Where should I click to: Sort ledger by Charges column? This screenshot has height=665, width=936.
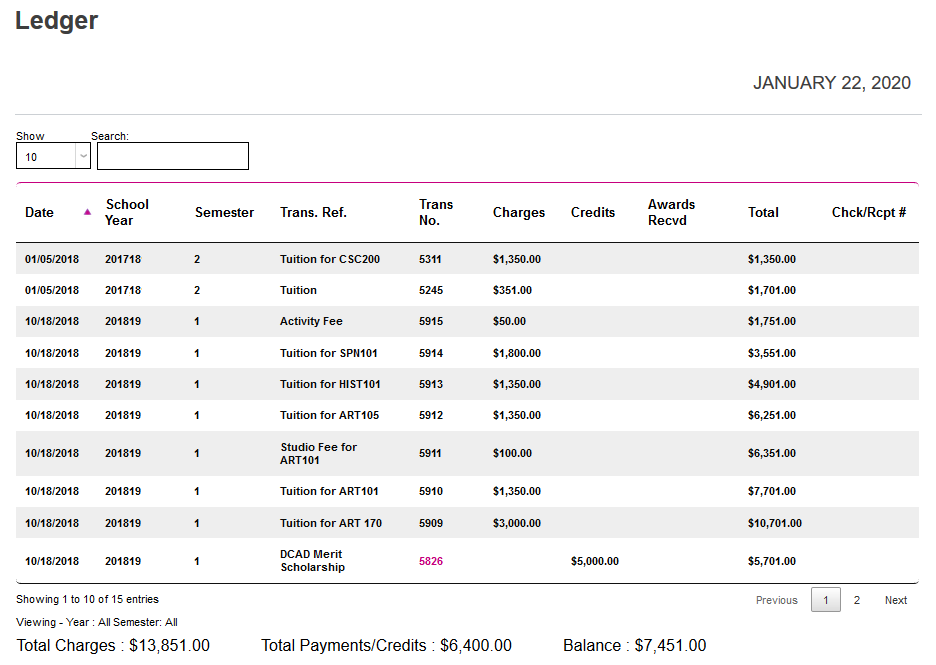coord(518,212)
